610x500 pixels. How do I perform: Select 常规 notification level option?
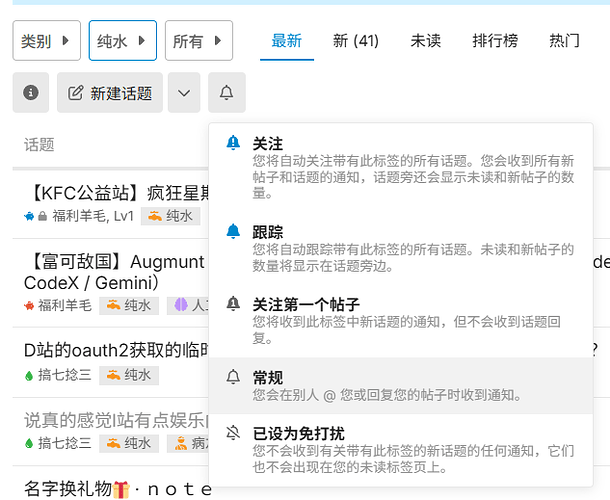(401, 386)
